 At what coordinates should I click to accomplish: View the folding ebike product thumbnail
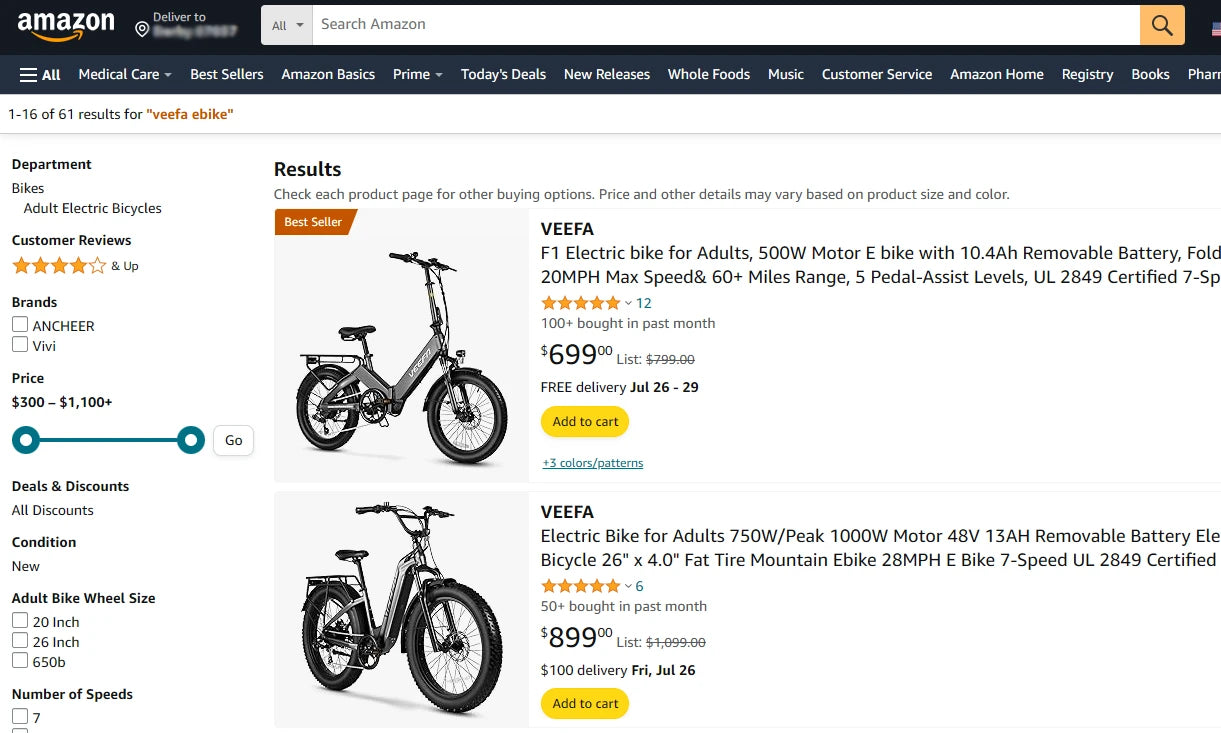point(401,345)
